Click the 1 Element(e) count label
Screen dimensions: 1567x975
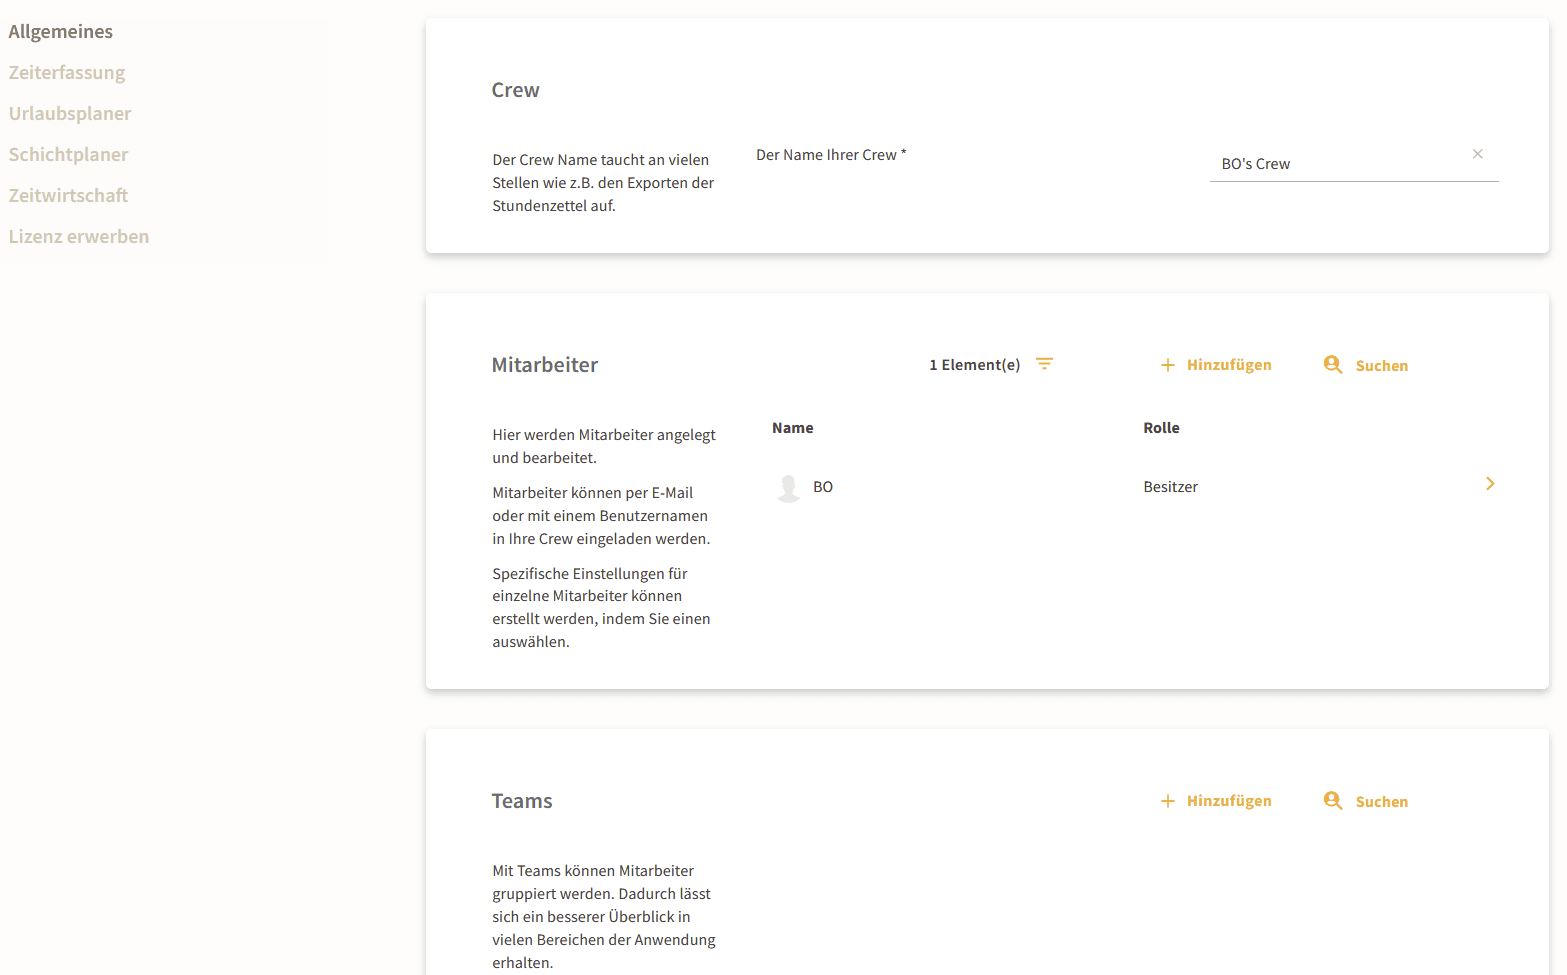[x=974, y=365]
